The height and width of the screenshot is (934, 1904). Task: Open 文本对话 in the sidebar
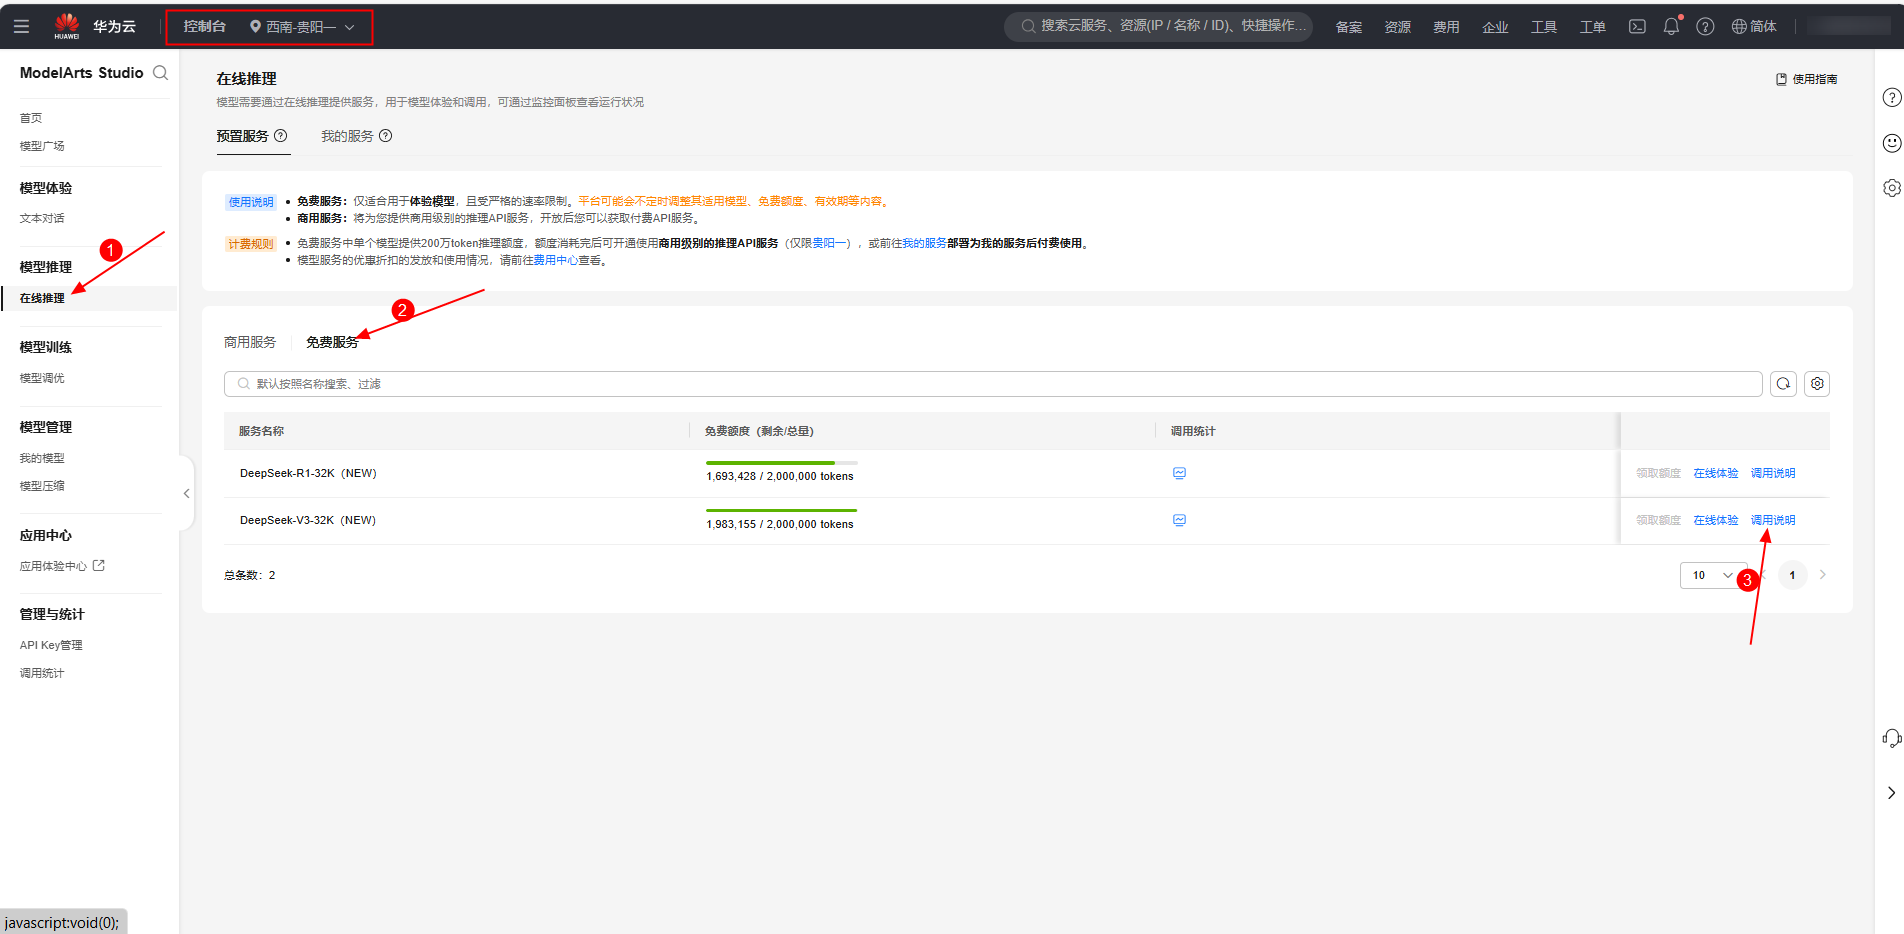tap(42, 218)
